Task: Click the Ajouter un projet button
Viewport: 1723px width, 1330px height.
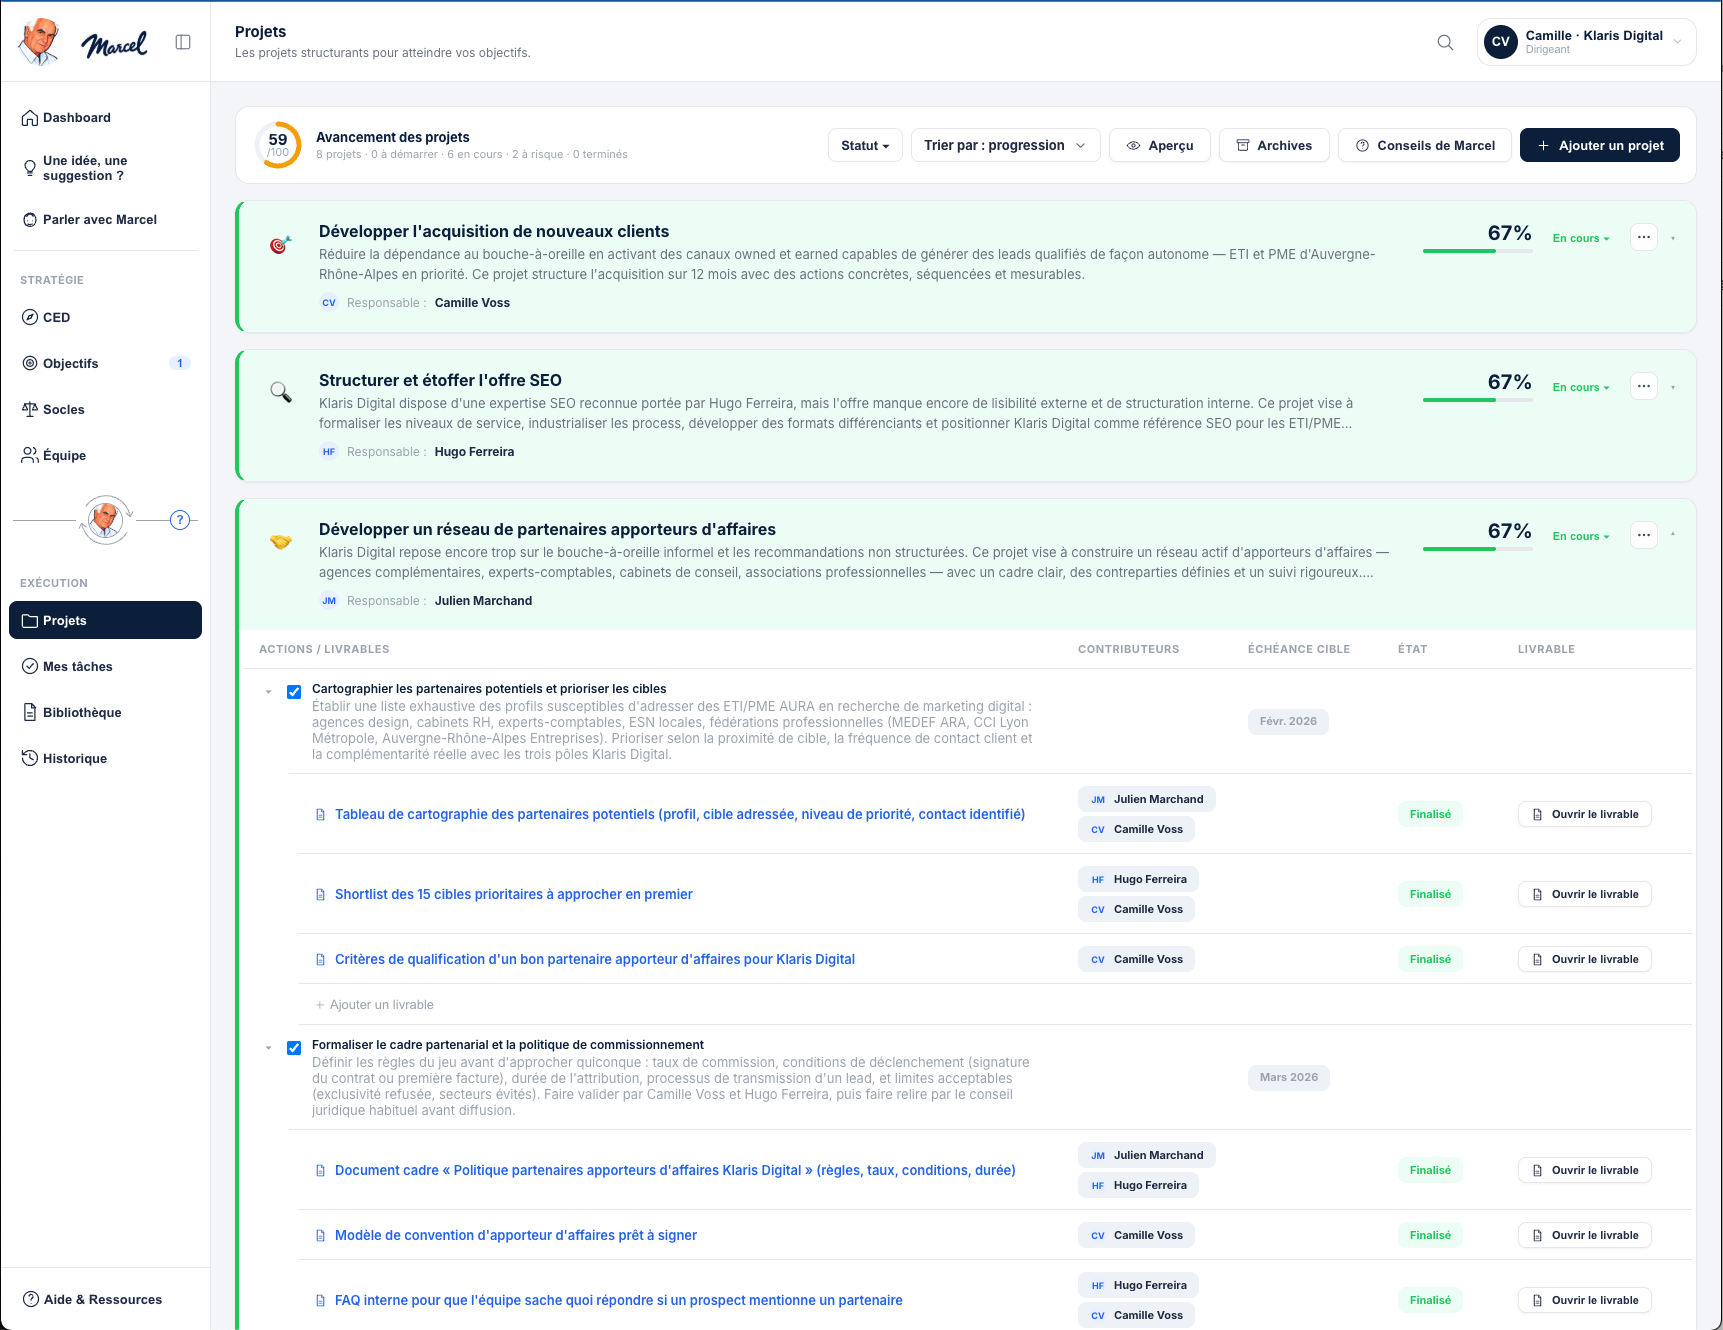Action: coord(1600,145)
